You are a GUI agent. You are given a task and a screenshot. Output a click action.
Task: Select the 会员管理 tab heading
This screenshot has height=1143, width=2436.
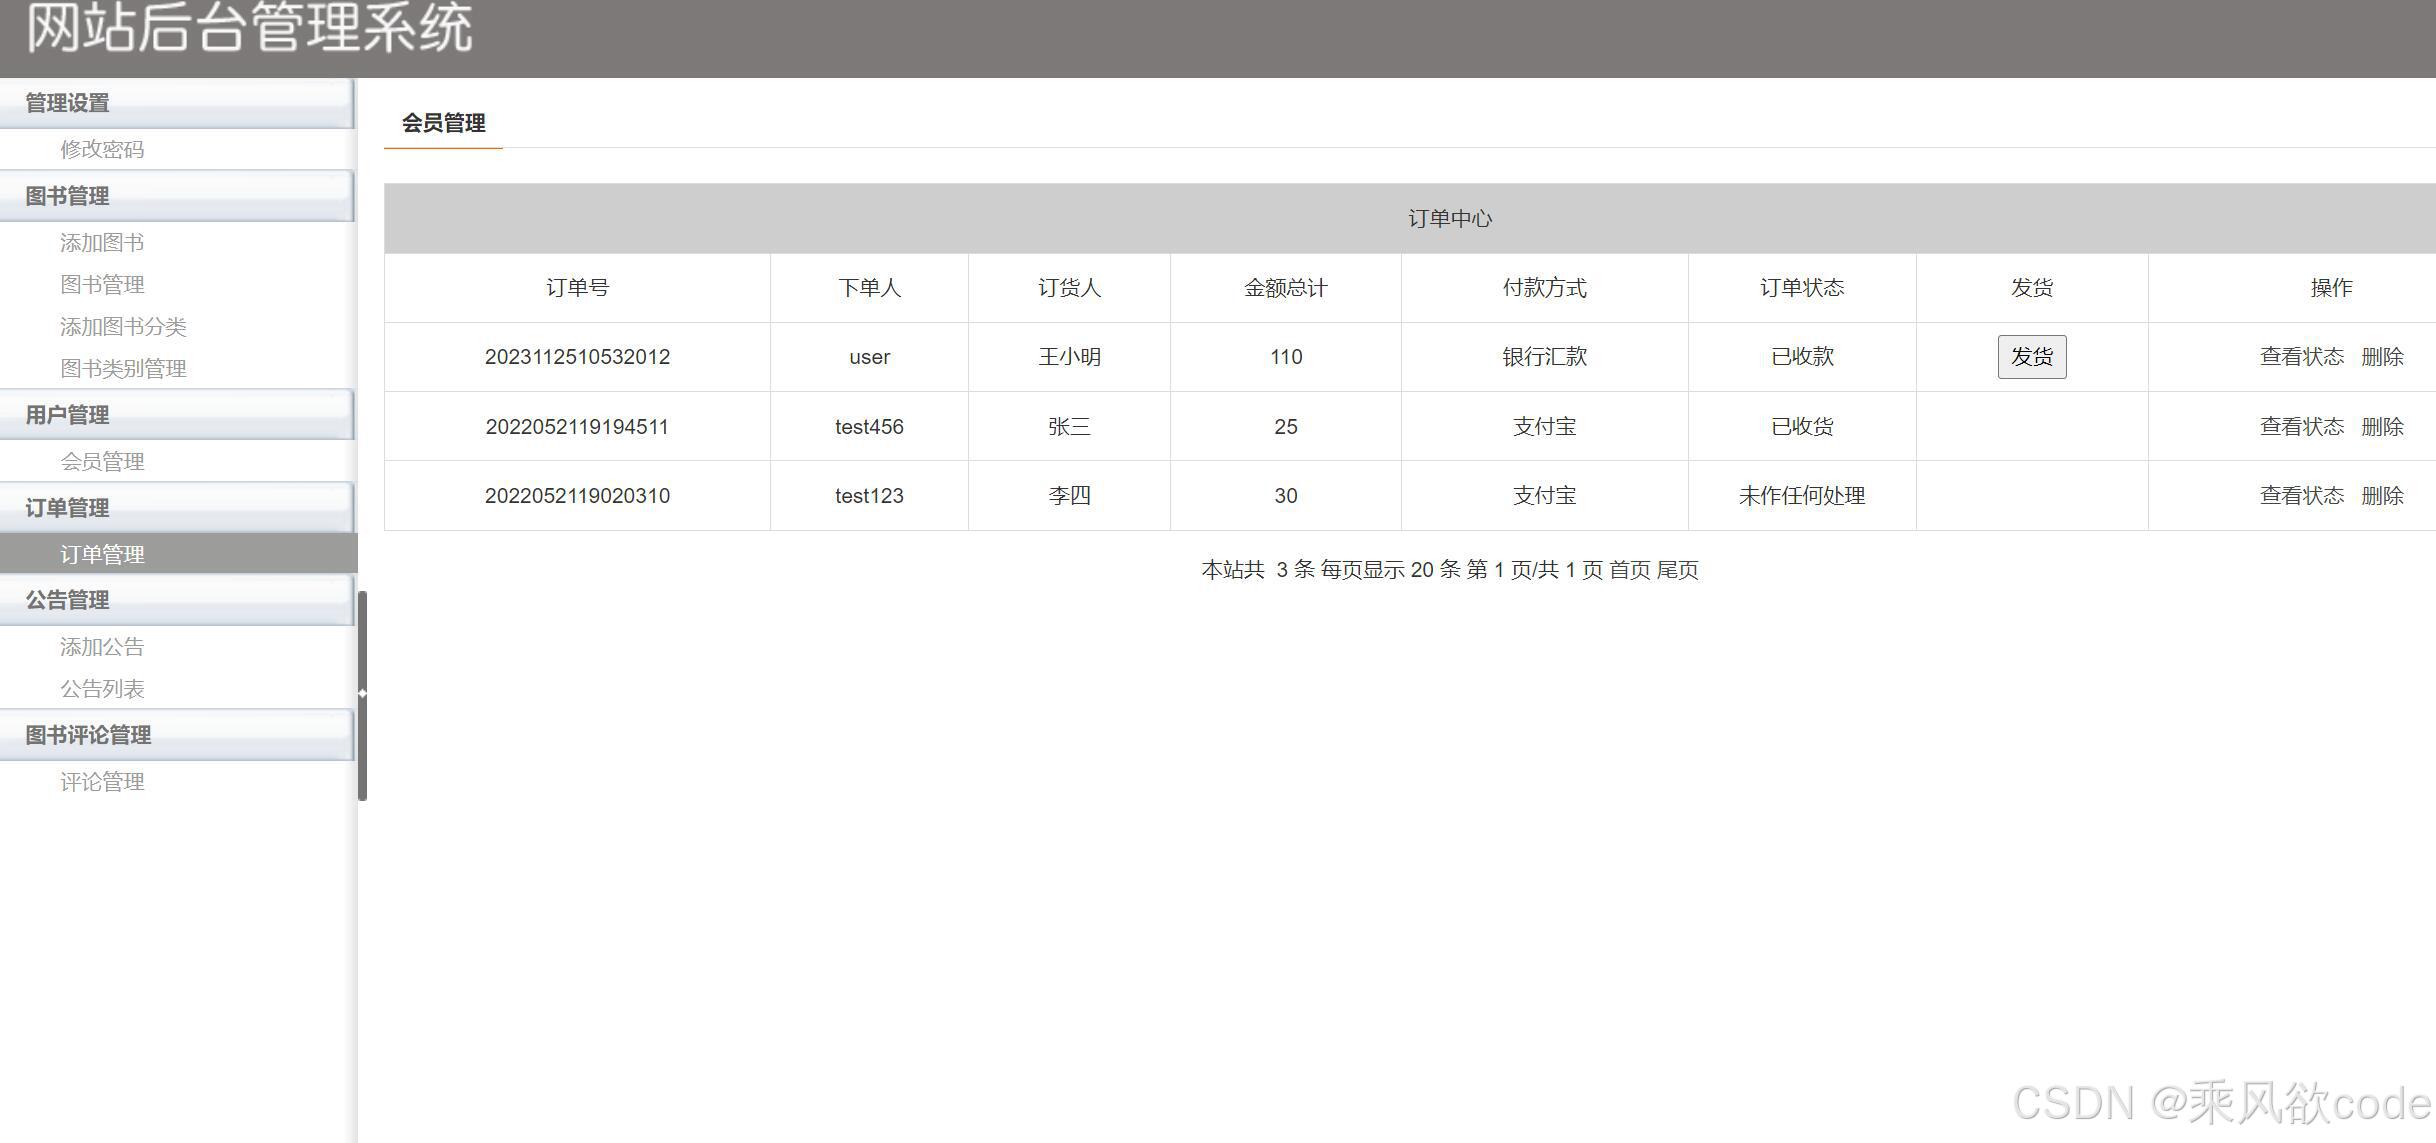tap(443, 124)
